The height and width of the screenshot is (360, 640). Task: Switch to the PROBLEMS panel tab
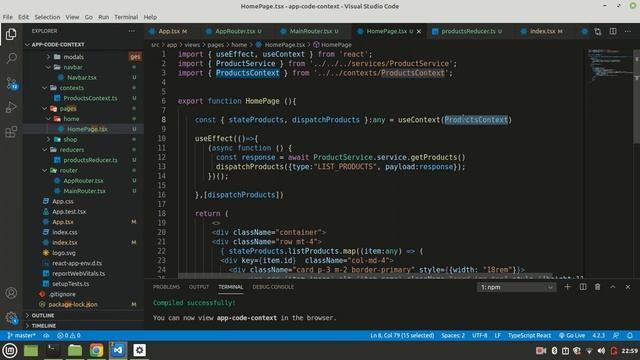pyautogui.click(x=166, y=287)
